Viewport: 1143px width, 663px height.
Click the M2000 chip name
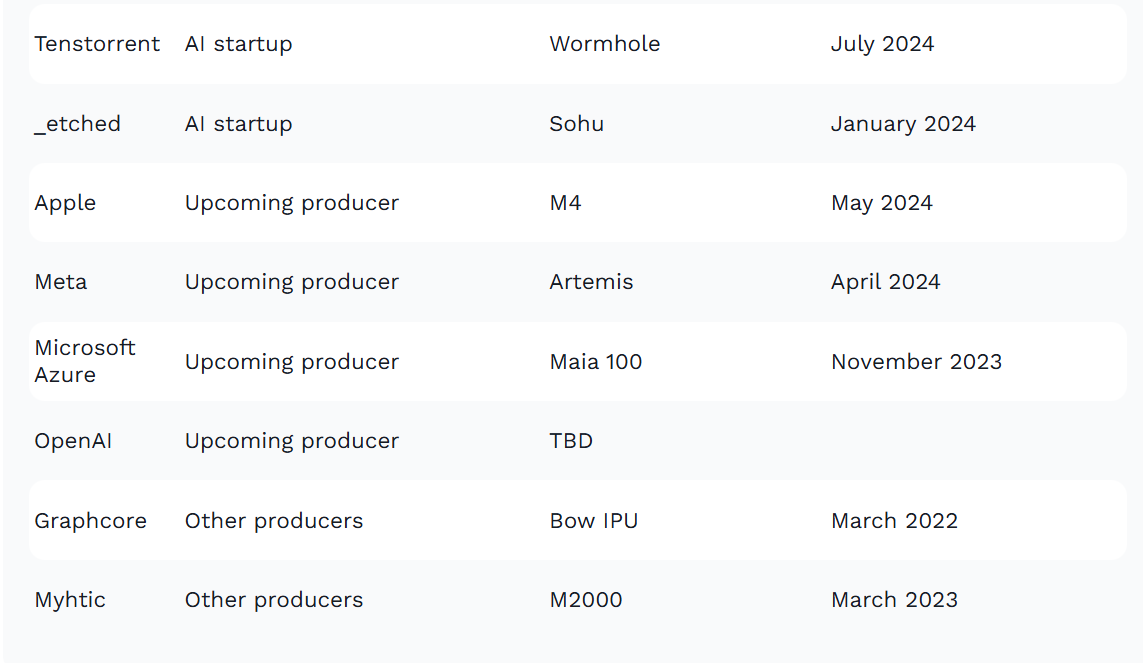point(585,600)
